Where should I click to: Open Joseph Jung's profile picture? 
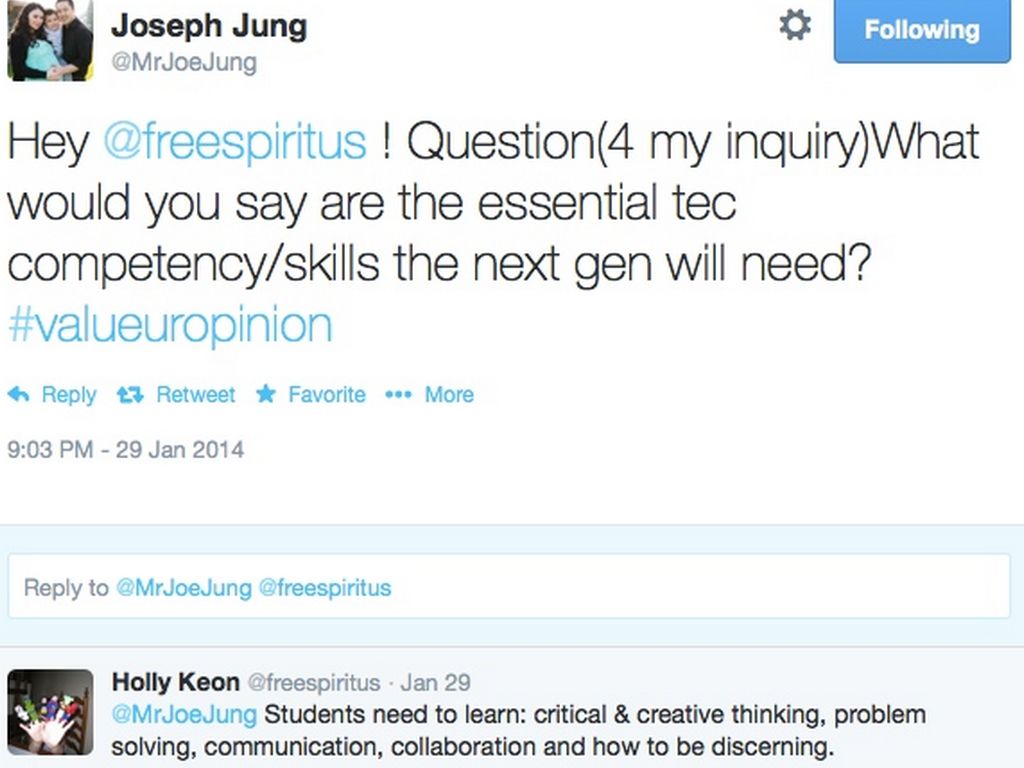50,39
